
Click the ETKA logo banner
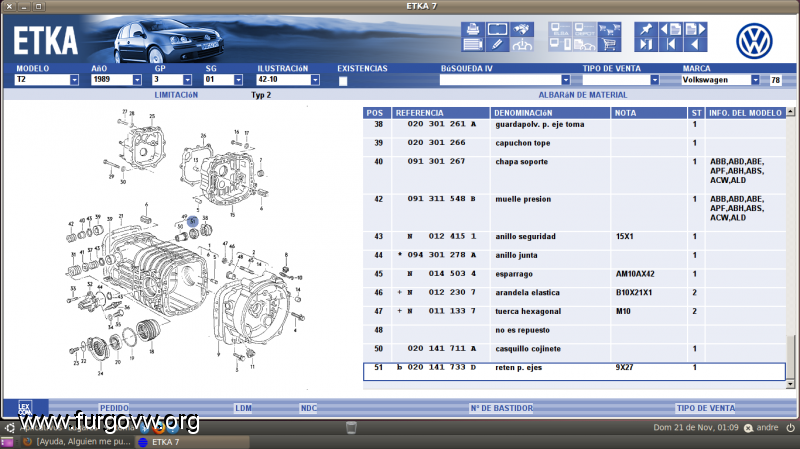45,41
